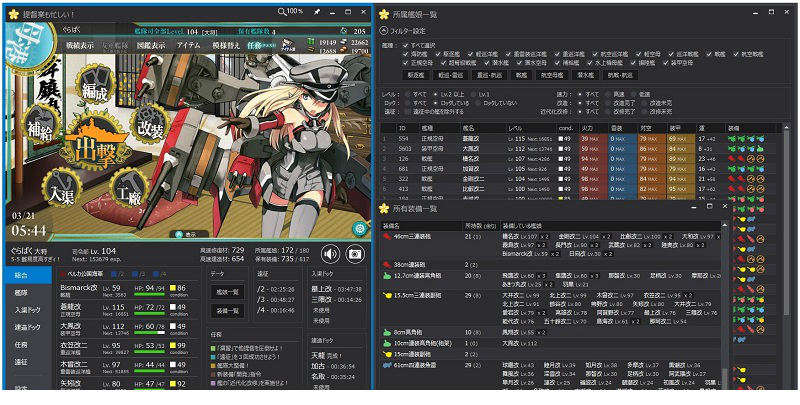Screen dimensions: 800x405
Task: Click the Bismarck改 HP bar in overview
Action: point(150,296)
